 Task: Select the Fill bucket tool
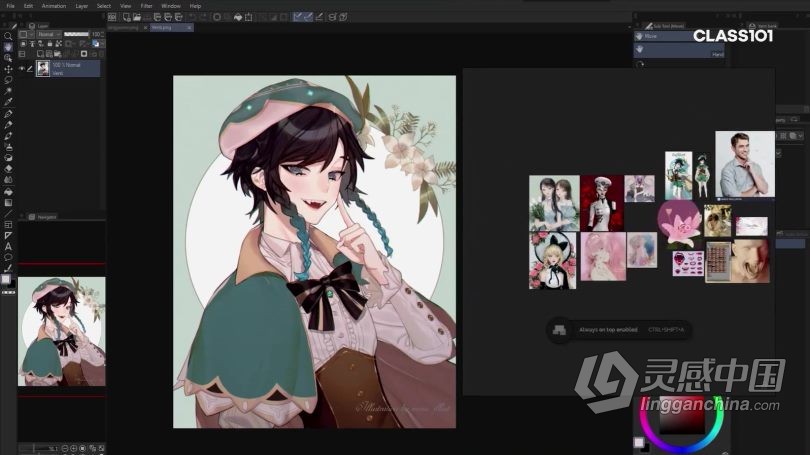(x=8, y=192)
